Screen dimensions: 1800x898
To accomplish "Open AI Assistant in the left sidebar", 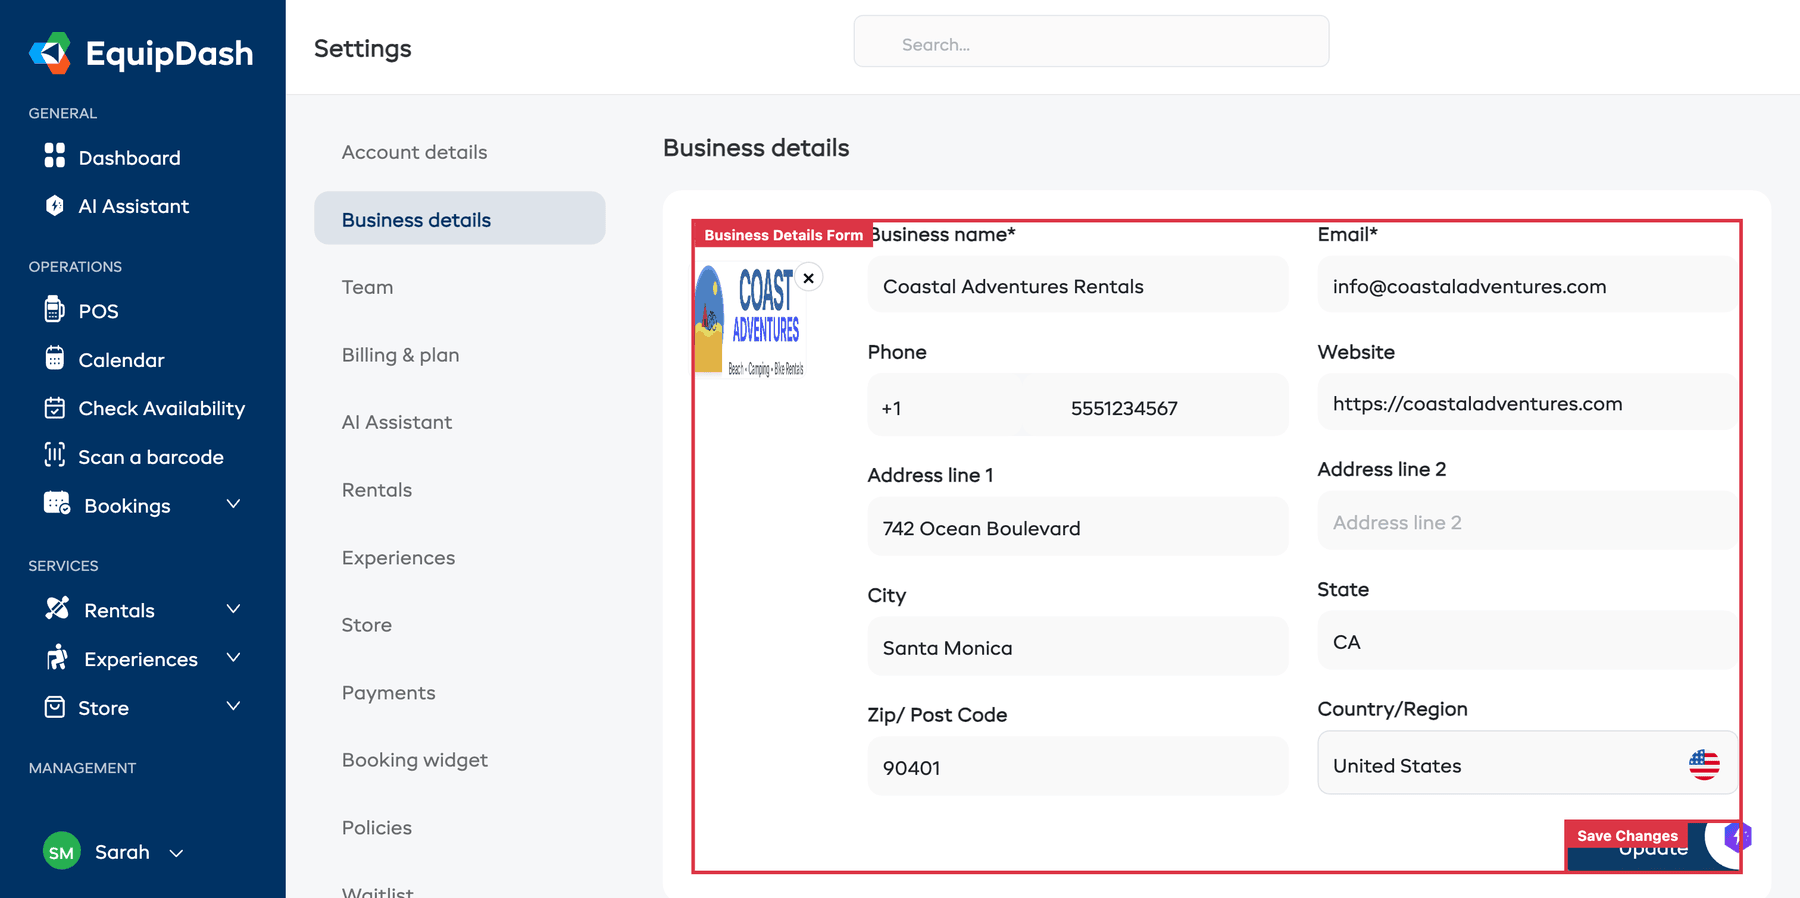I will [116, 206].
